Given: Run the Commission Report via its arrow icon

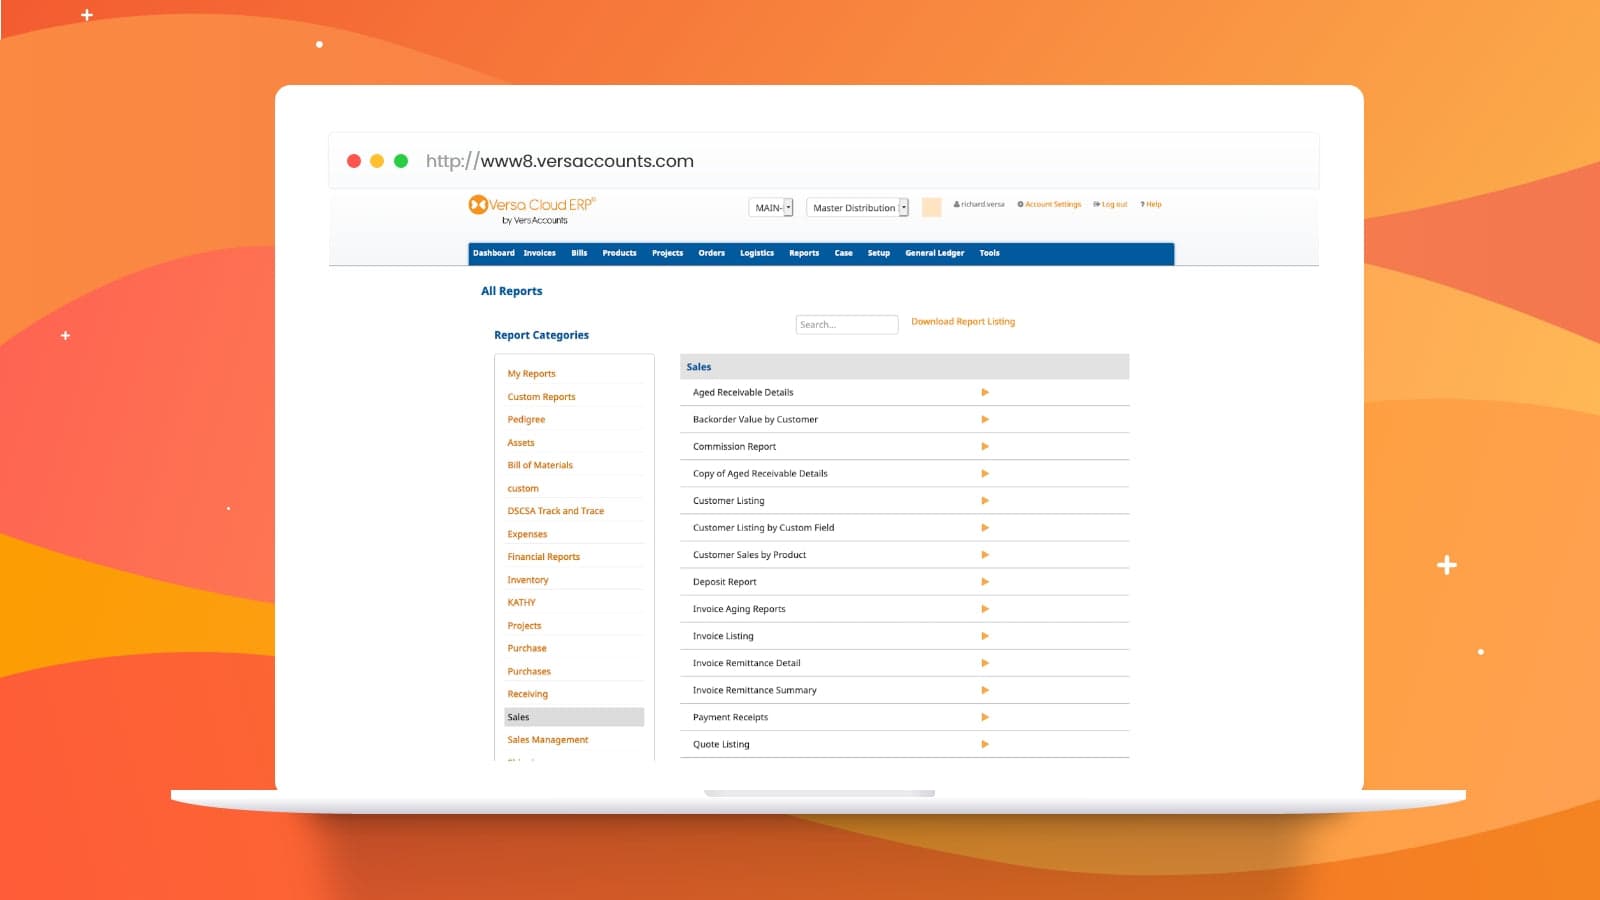Looking at the screenshot, I should pos(985,446).
